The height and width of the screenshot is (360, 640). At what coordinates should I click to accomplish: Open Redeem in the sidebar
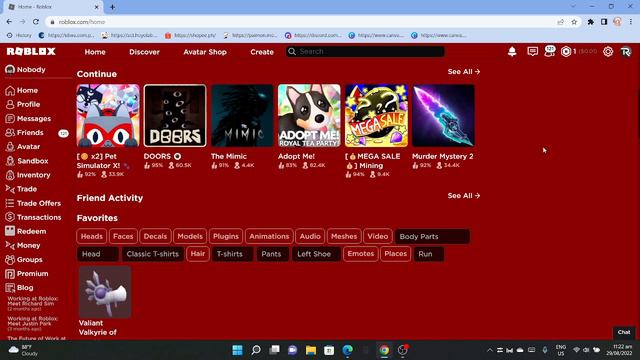(x=31, y=231)
